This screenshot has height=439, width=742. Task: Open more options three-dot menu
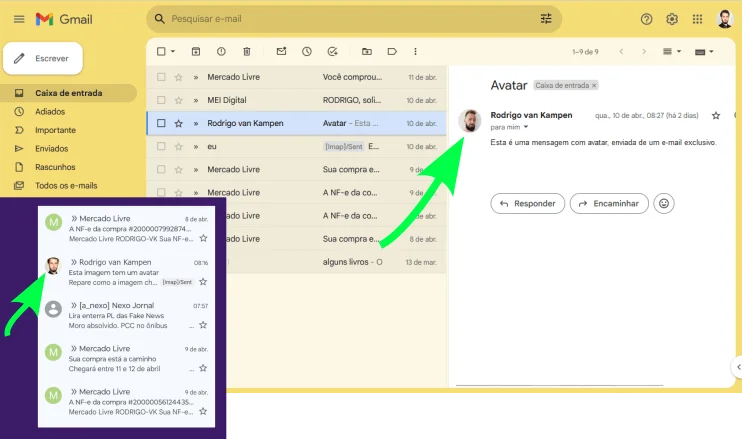415,52
